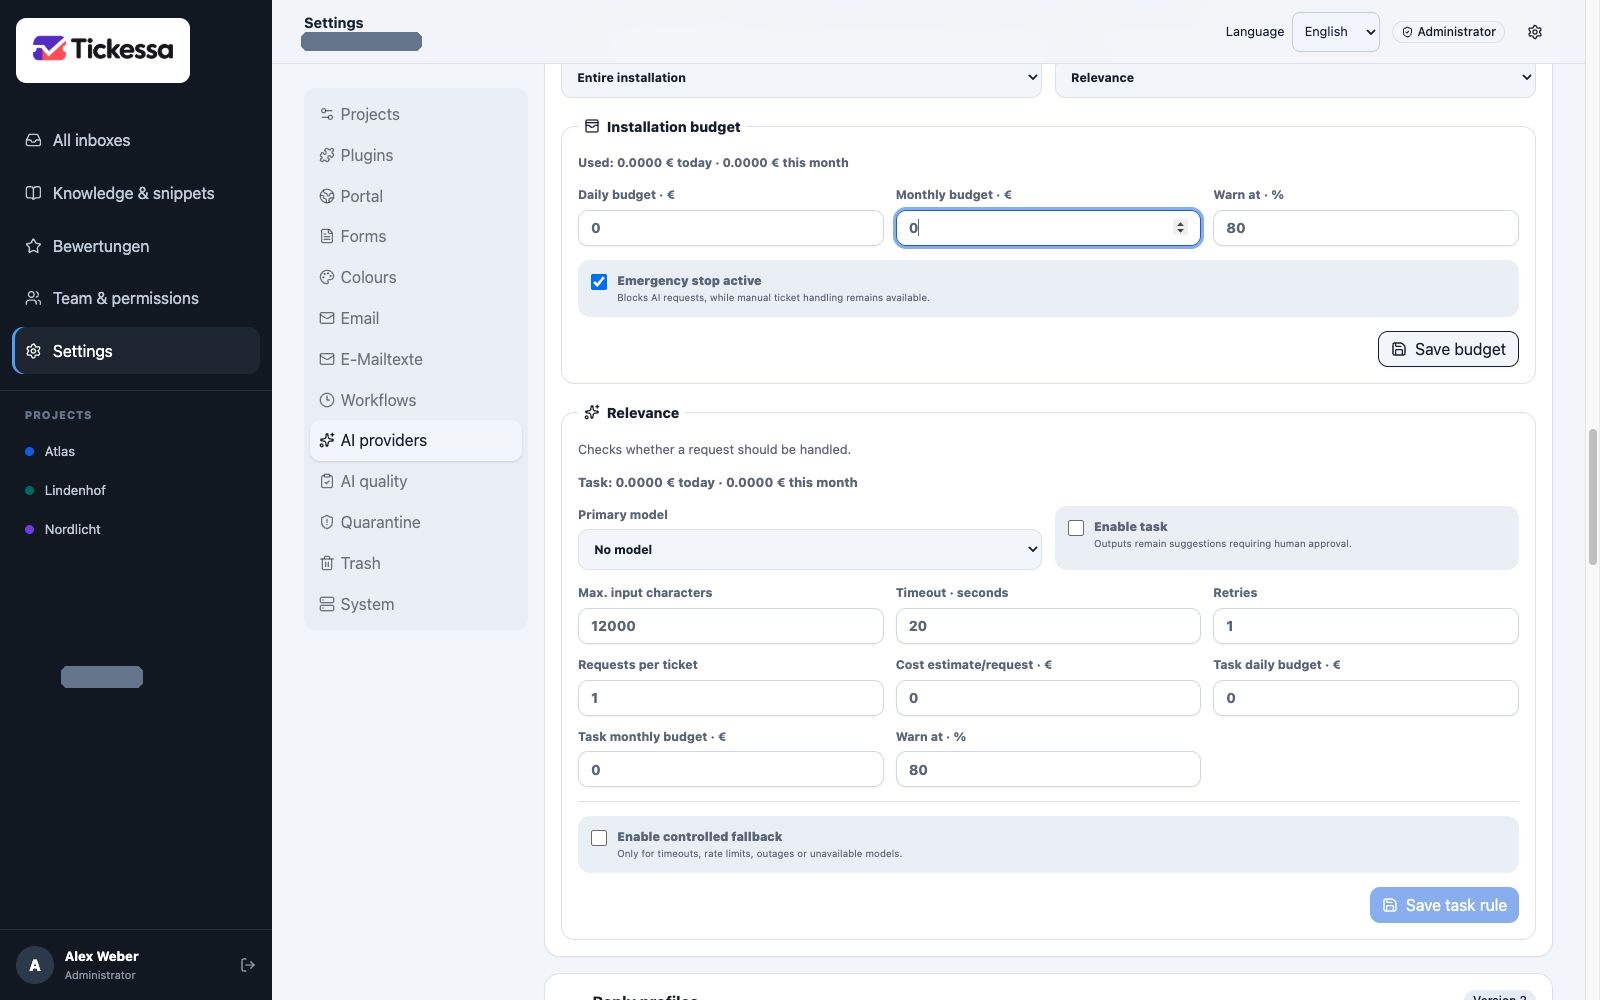The height and width of the screenshot is (1000, 1600).
Task: Click the System server icon
Action: click(x=327, y=604)
